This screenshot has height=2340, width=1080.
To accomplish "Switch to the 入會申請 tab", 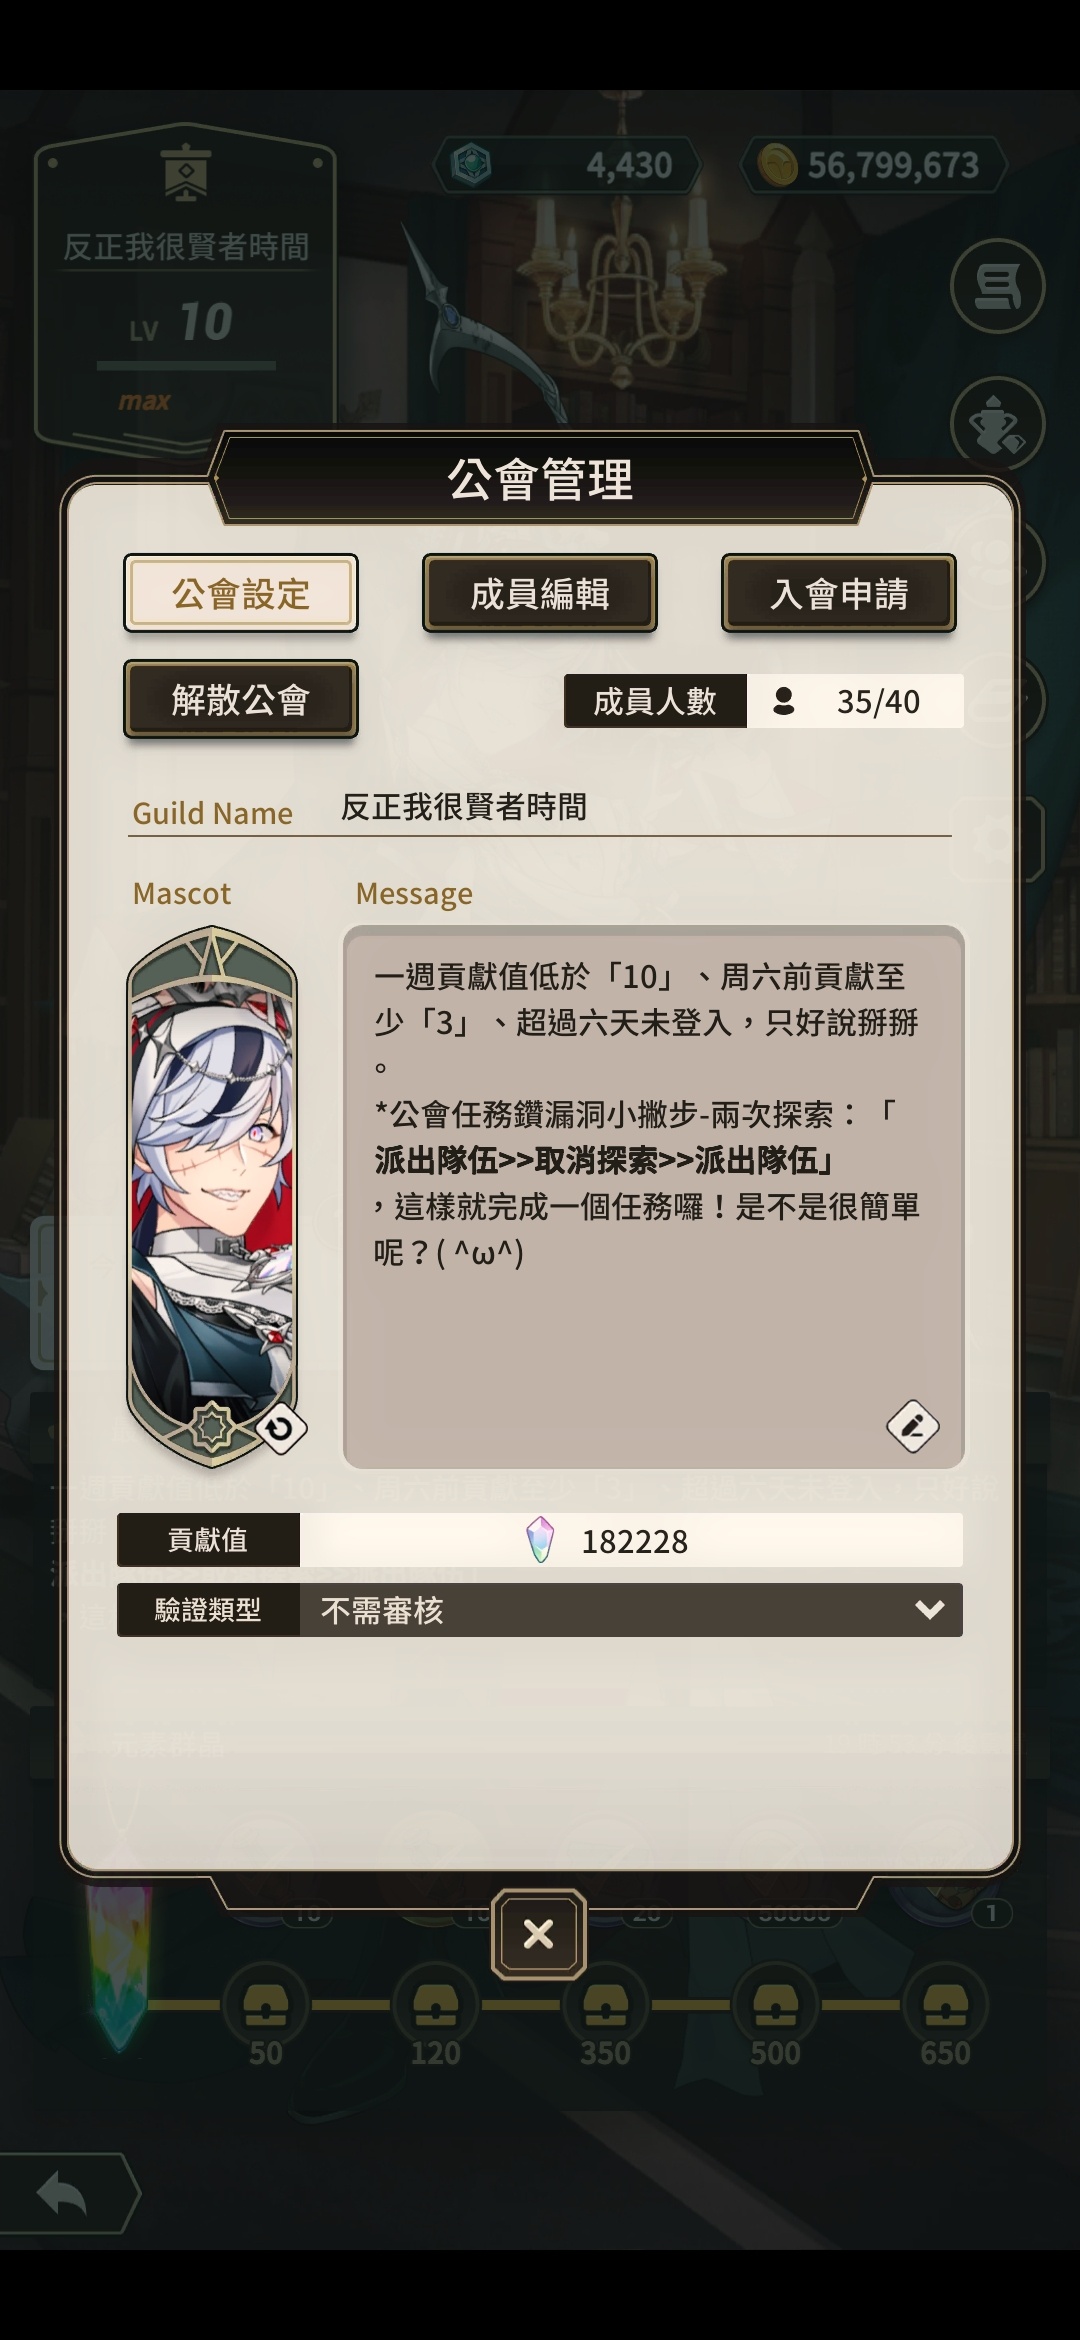I will pyautogui.click(x=839, y=593).
